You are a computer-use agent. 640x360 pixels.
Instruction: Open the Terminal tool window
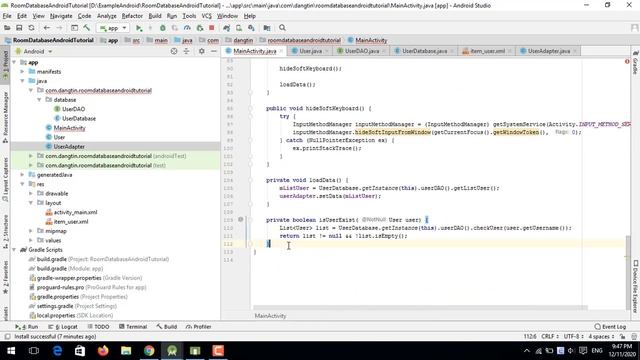(x=133, y=327)
